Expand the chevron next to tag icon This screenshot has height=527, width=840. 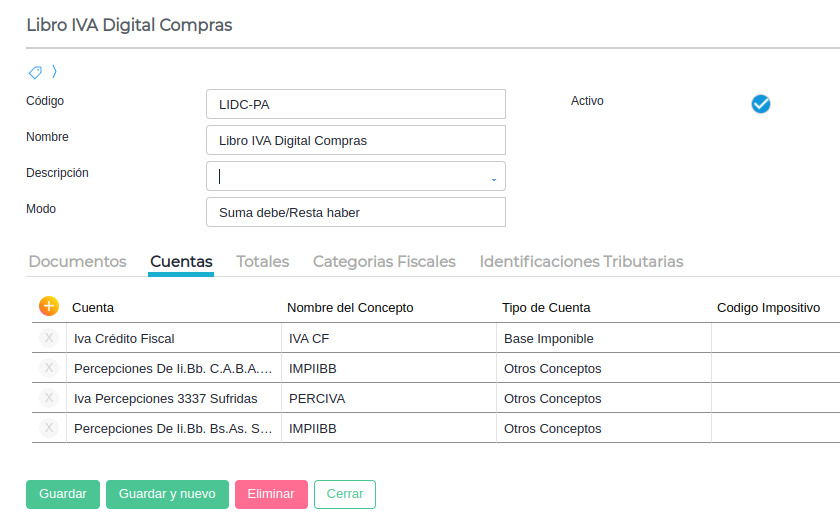point(54,72)
